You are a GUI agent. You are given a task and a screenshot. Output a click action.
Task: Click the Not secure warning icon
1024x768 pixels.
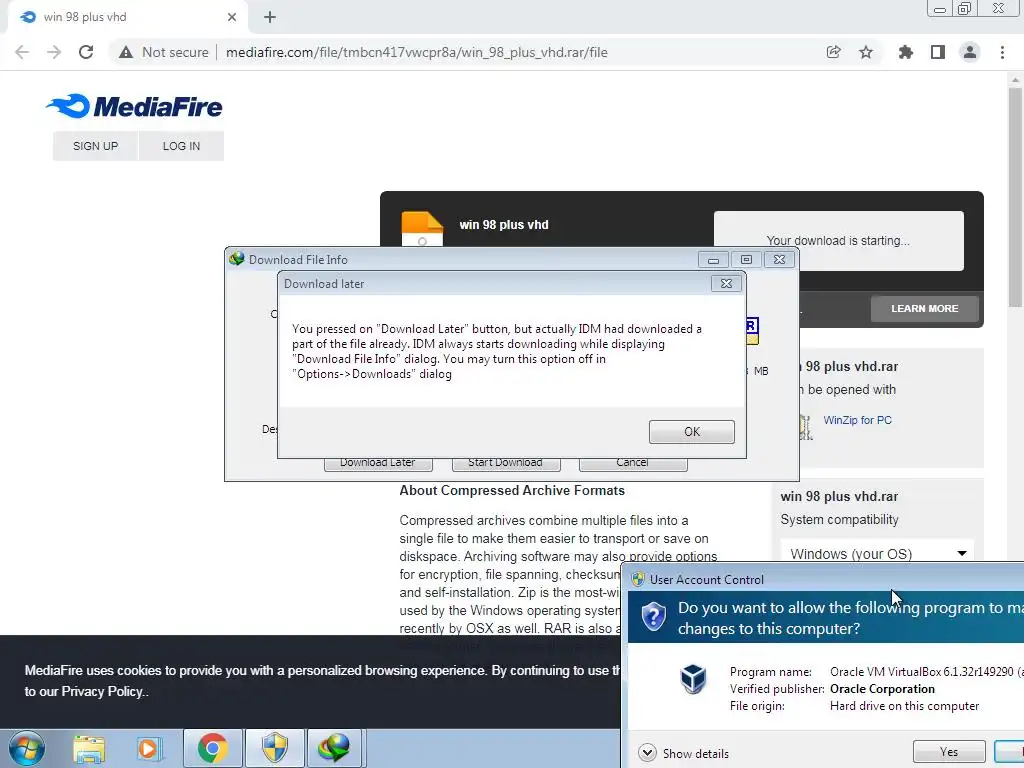[x=126, y=52]
